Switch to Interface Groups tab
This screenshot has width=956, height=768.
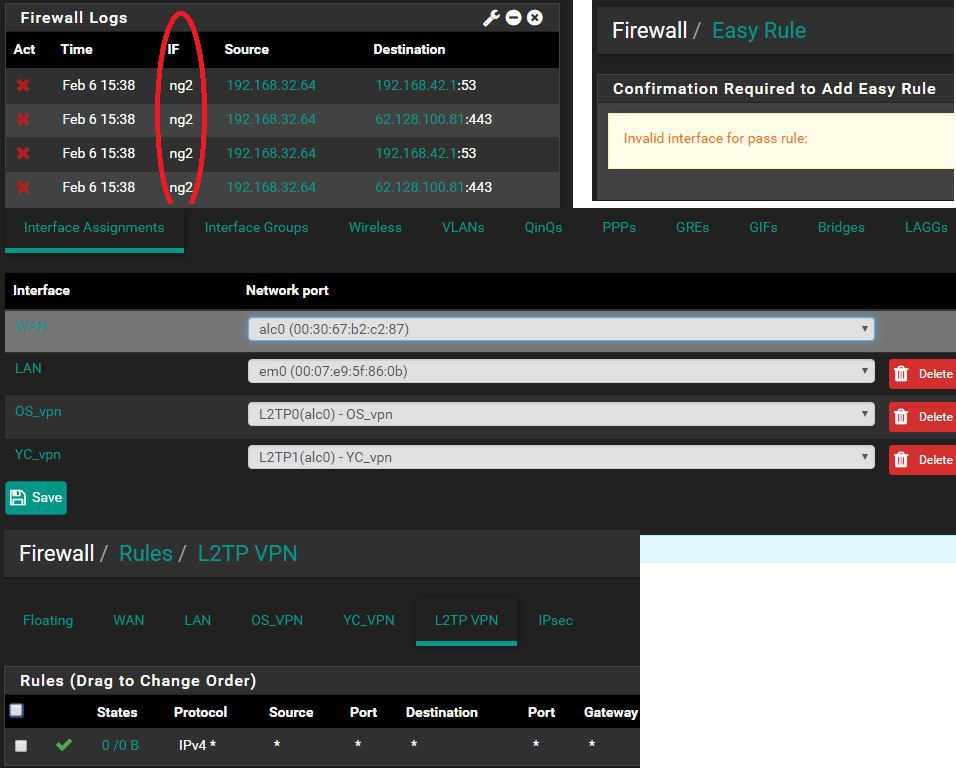click(x=256, y=227)
